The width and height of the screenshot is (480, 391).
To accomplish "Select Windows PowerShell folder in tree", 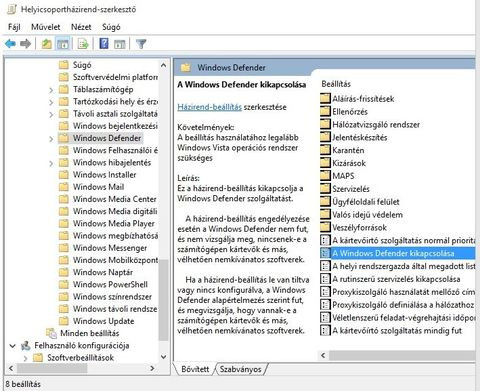I will click(x=103, y=284).
